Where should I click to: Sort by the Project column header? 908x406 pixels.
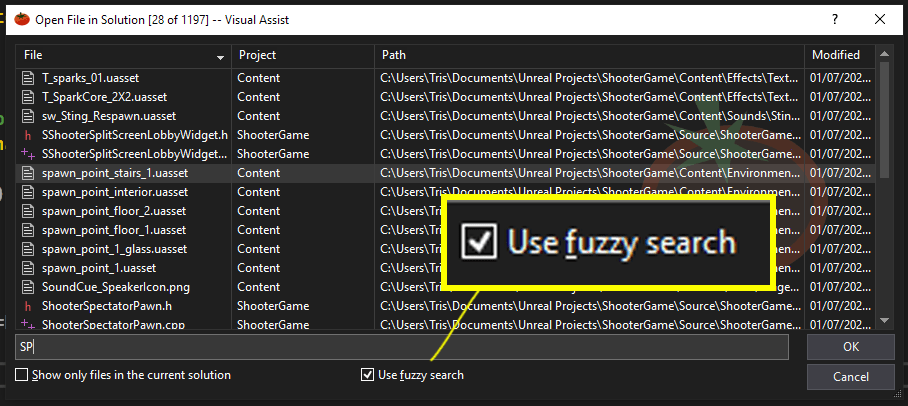click(300, 55)
